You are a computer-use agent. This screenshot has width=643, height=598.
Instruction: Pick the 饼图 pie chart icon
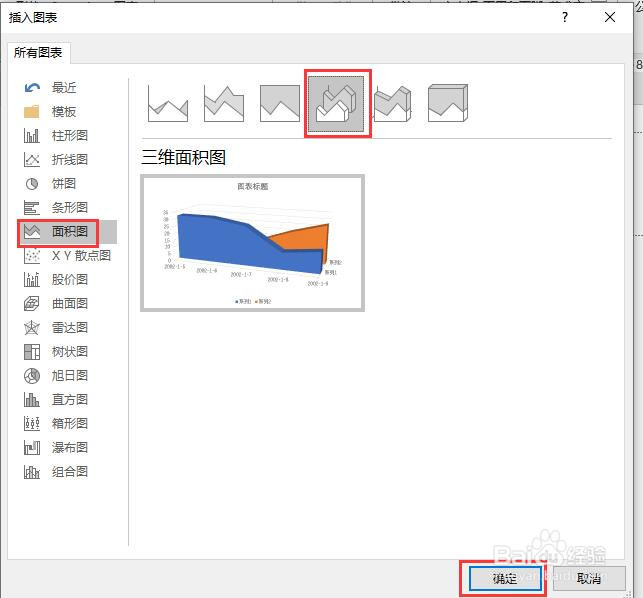(x=32, y=184)
